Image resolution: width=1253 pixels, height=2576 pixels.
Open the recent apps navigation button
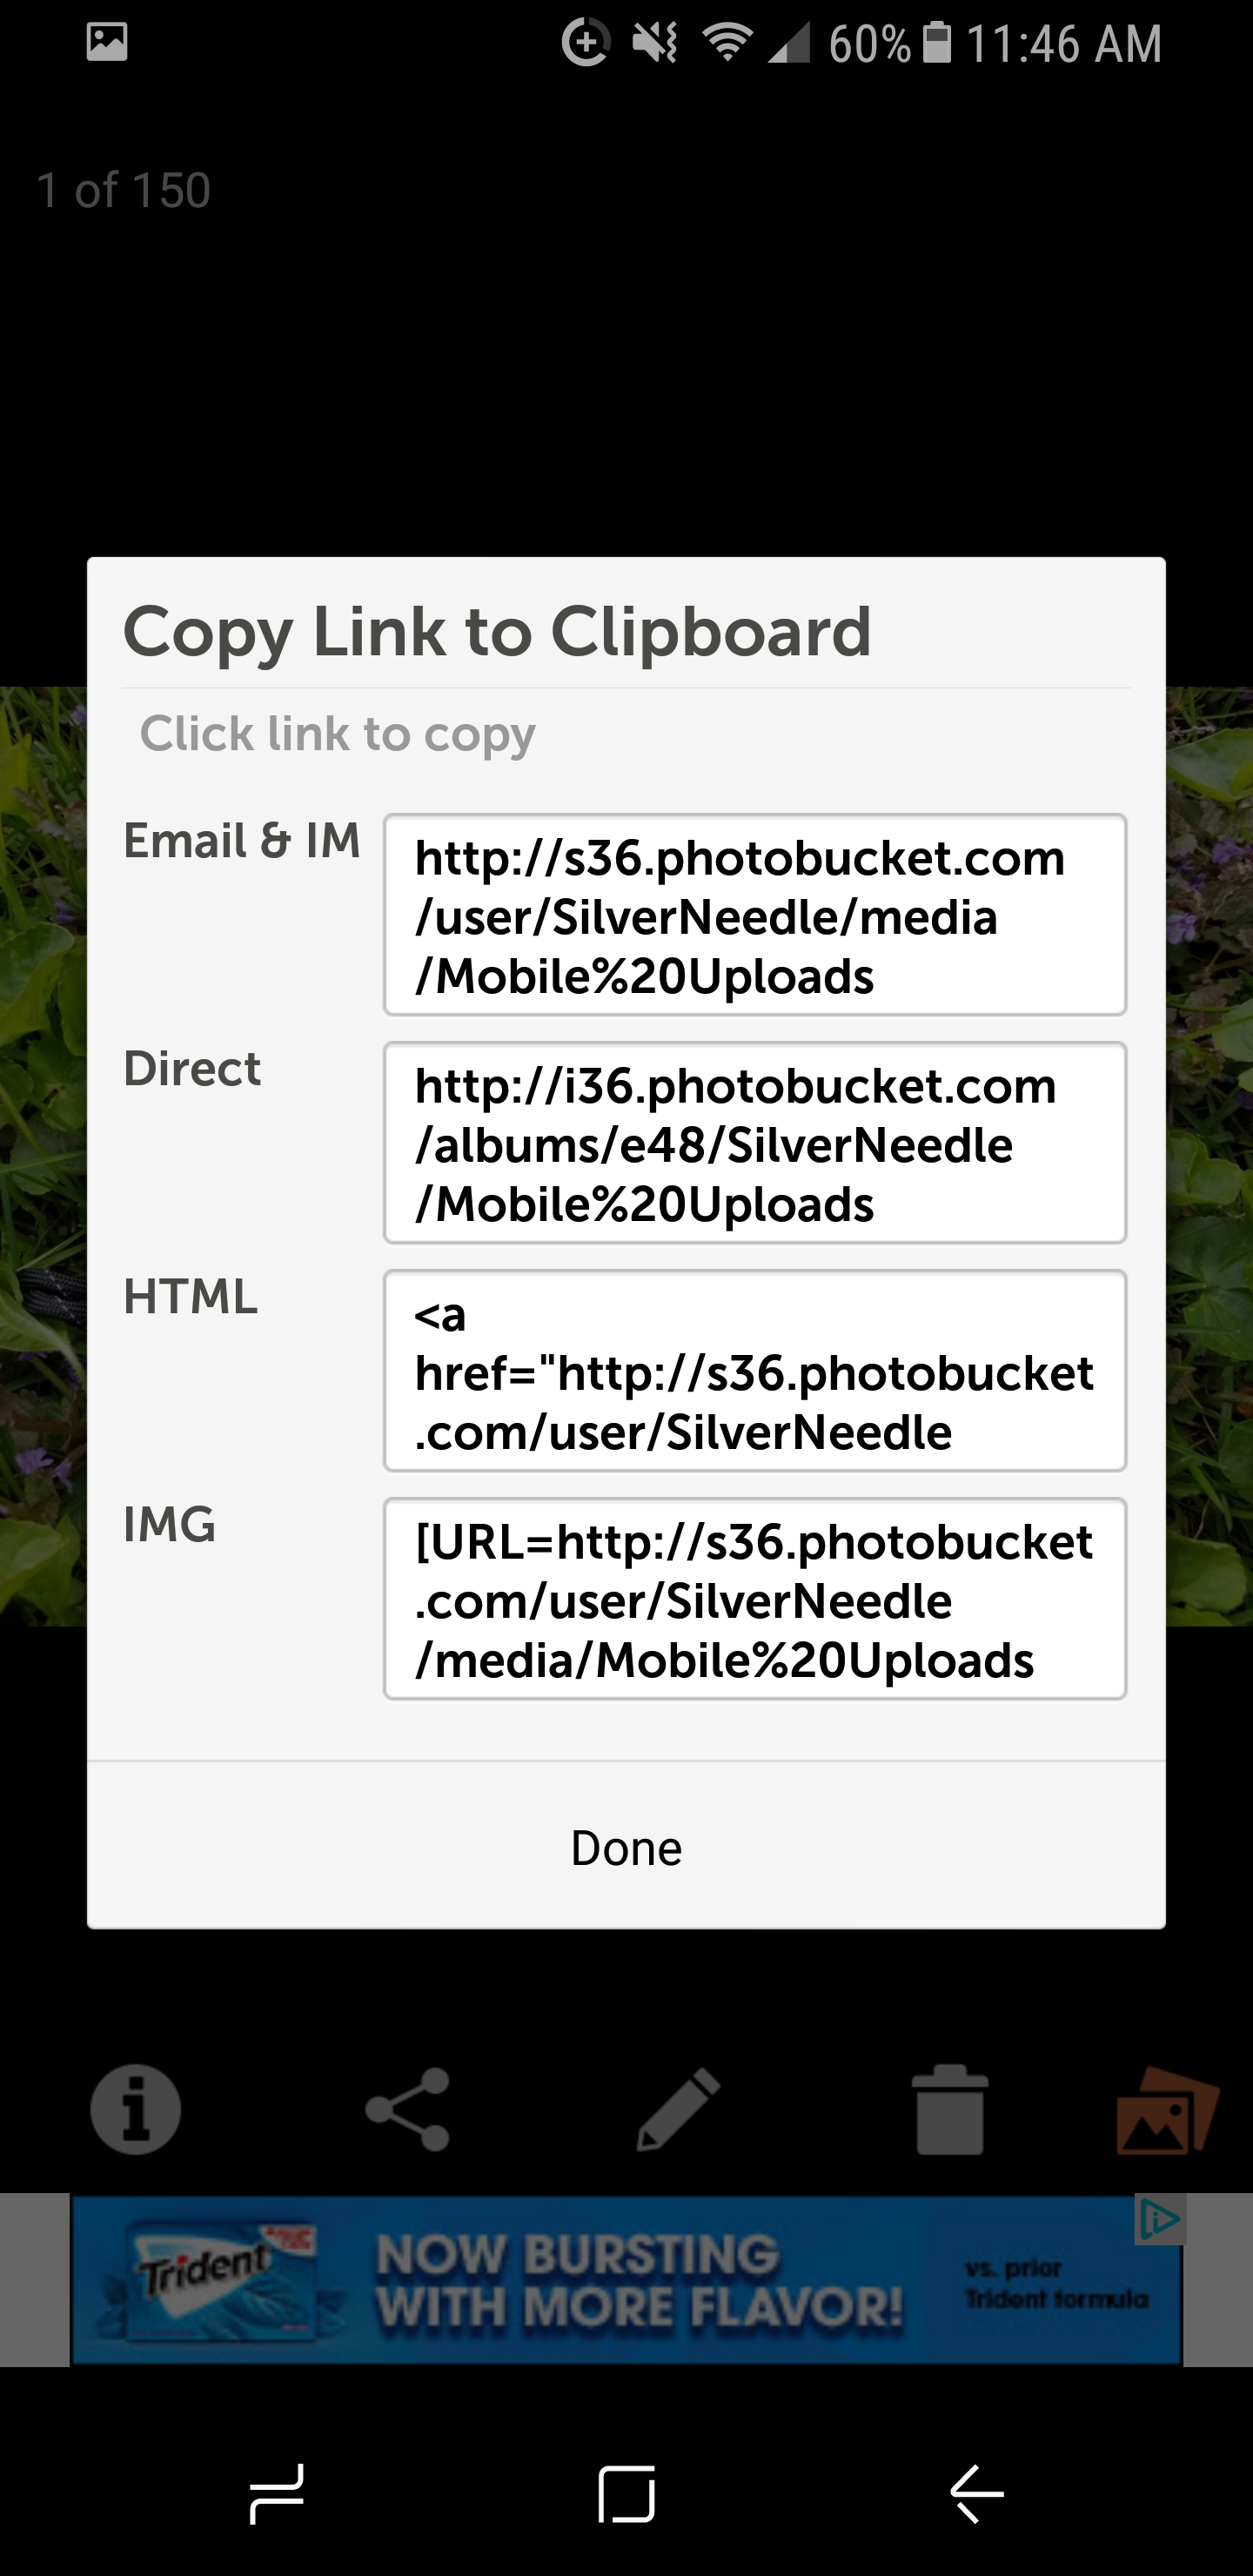[x=277, y=2494]
